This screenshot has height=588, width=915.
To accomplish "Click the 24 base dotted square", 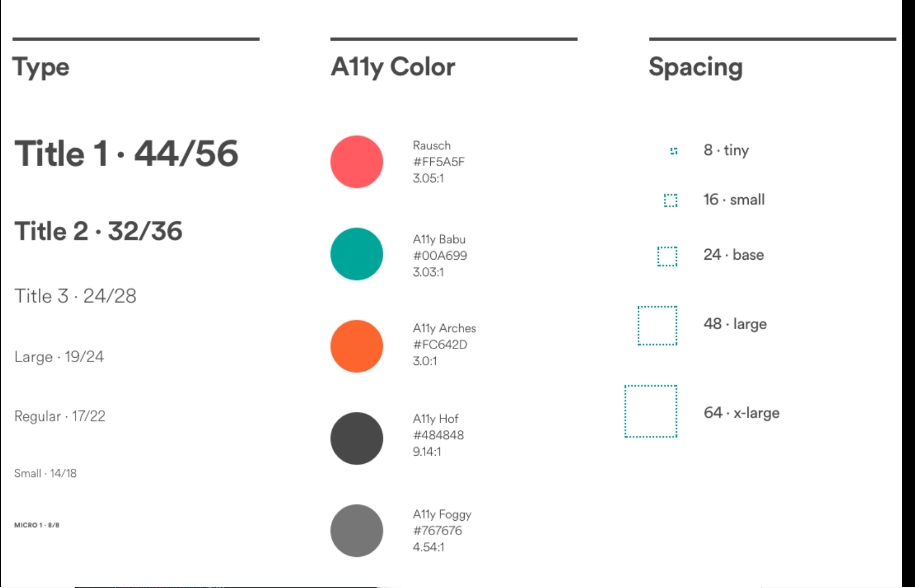I will point(667,256).
